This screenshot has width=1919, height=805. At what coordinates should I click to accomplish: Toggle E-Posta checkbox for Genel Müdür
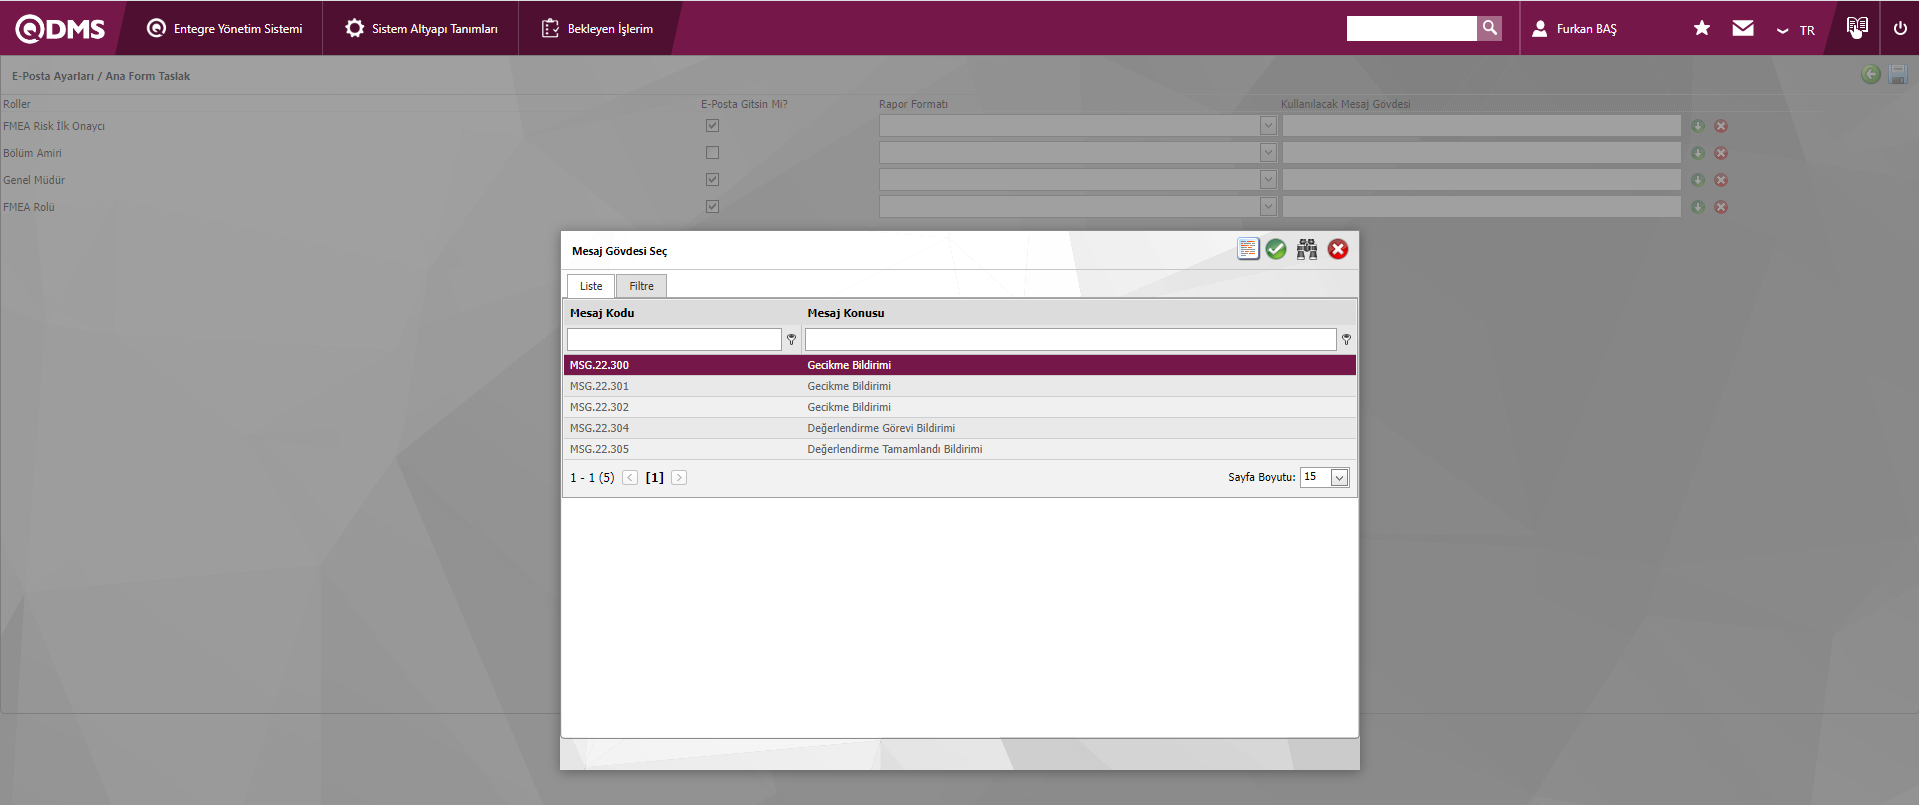tap(712, 180)
